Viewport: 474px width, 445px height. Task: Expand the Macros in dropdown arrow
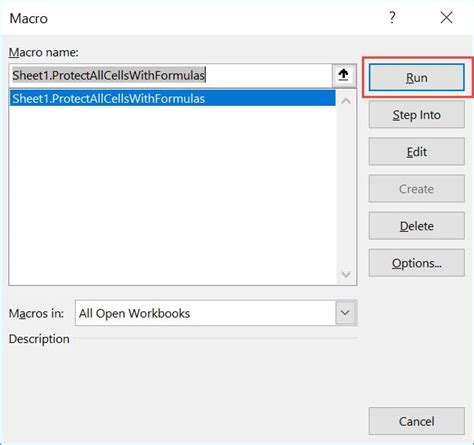346,313
